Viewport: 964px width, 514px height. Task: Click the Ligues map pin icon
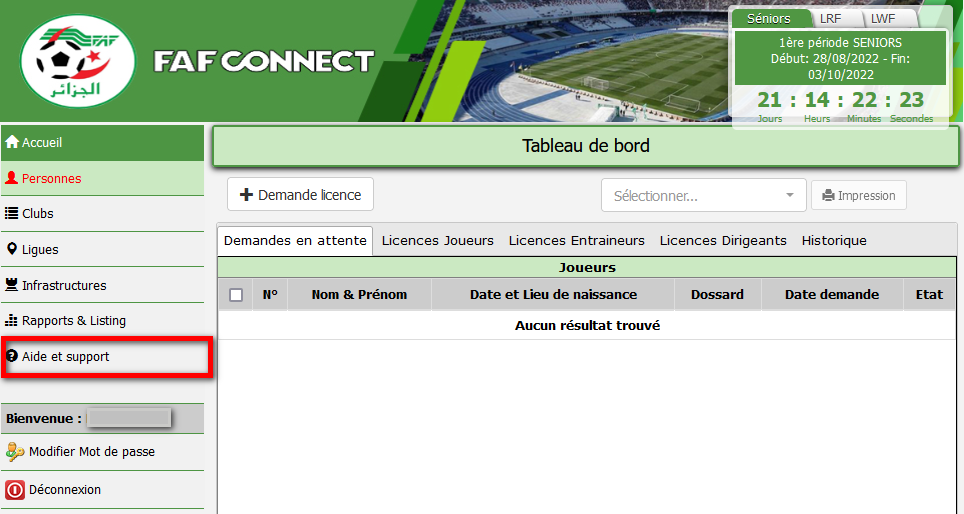(x=12, y=249)
